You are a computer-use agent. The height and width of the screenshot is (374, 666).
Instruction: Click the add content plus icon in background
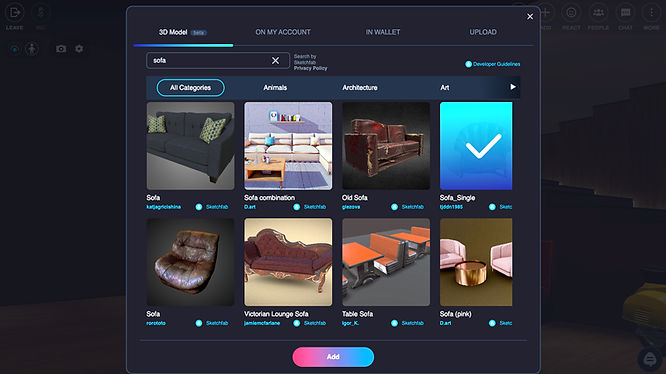click(545, 13)
